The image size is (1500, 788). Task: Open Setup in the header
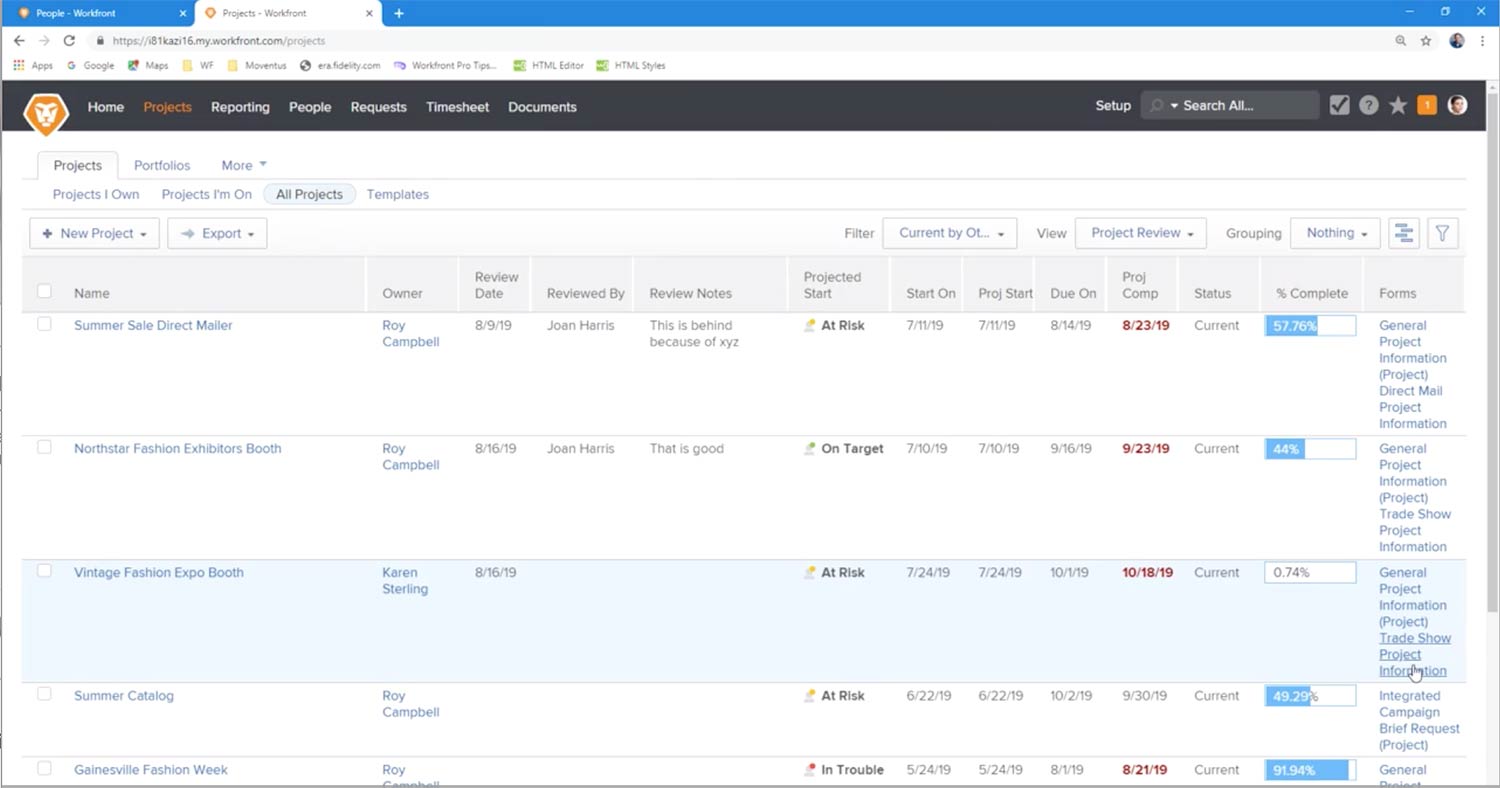[x=1113, y=105]
